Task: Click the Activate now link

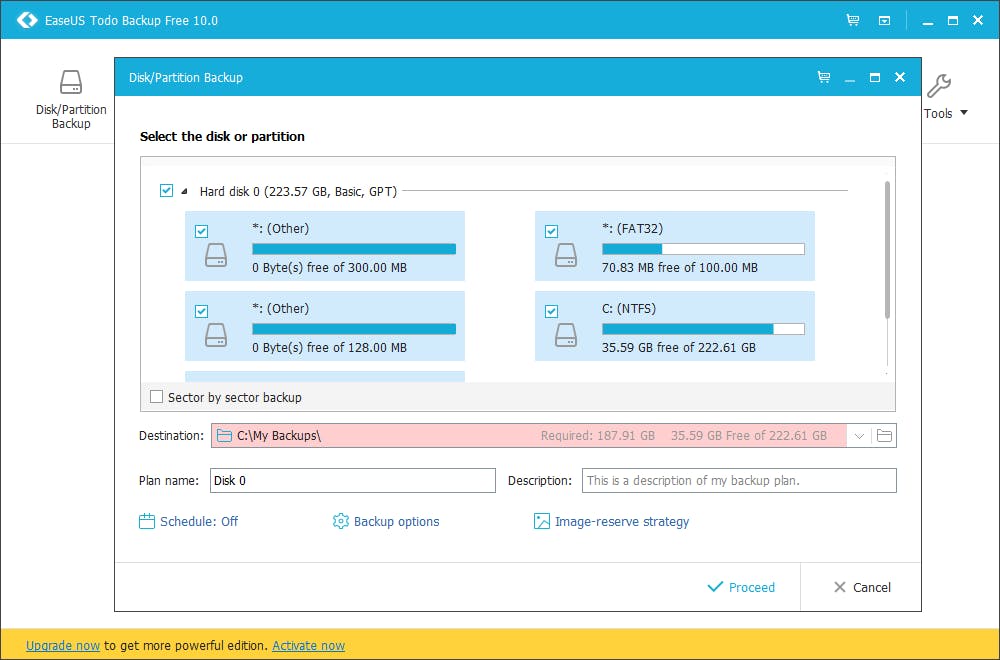Action: [309, 645]
